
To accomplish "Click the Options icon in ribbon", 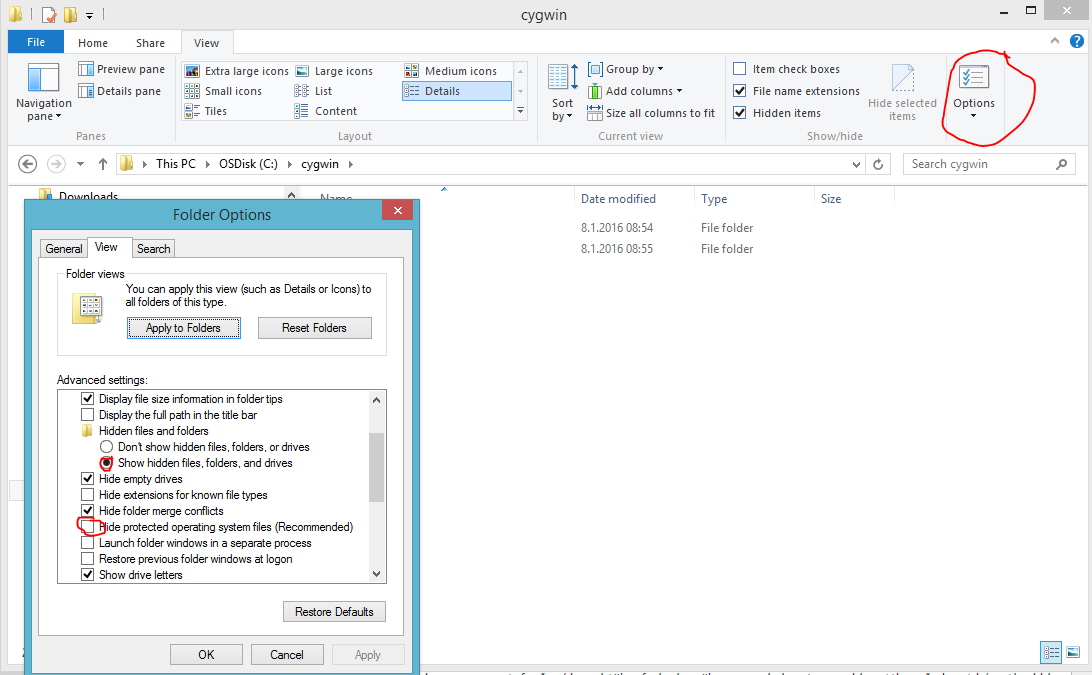I will pyautogui.click(x=973, y=78).
